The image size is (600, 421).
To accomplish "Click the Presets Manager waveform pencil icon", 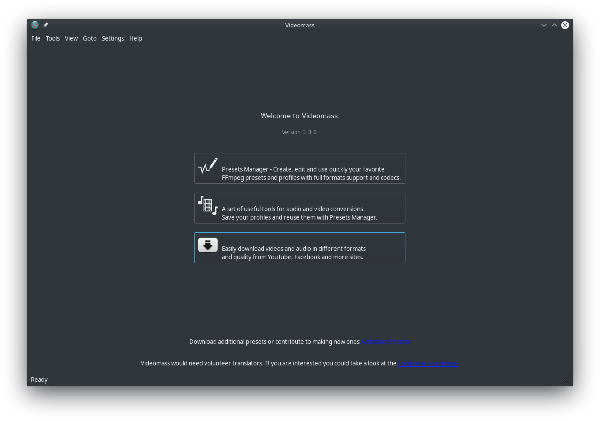I will (x=208, y=166).
